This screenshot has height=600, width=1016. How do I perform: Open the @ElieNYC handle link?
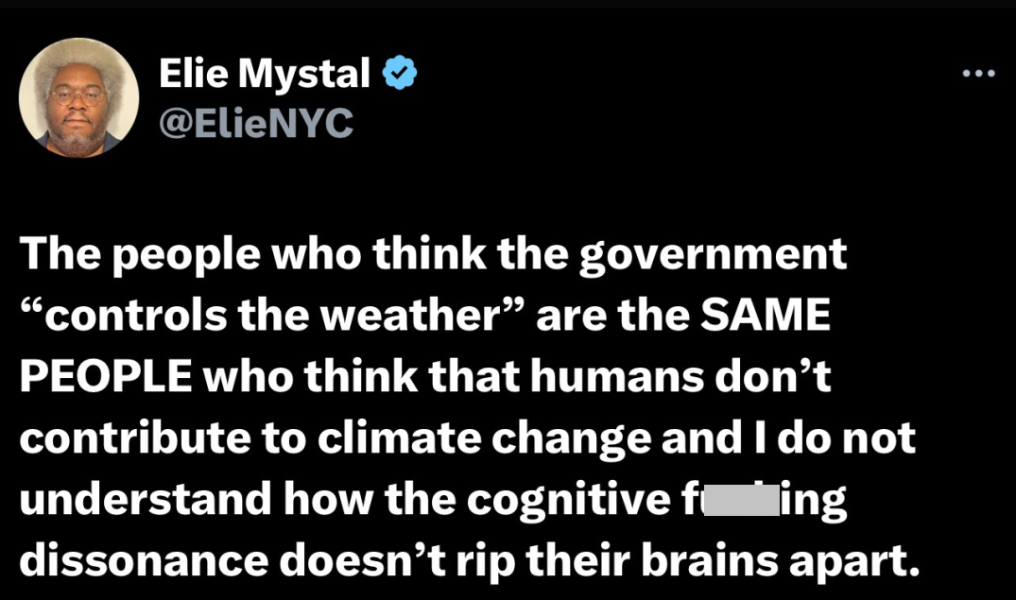point(256,122)
